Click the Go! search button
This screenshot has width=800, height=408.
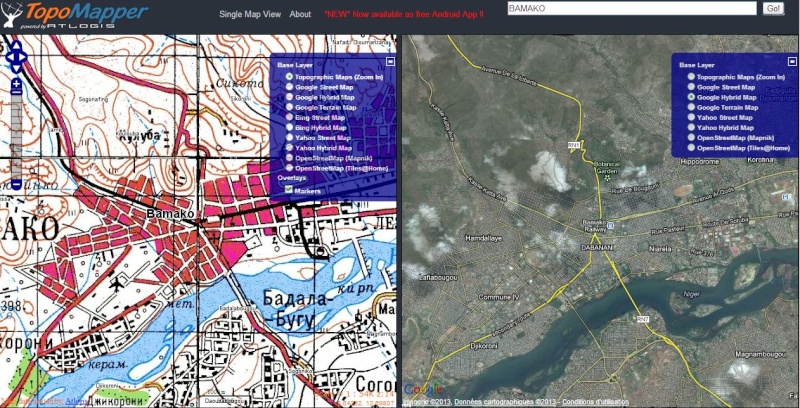click(772, 8)
